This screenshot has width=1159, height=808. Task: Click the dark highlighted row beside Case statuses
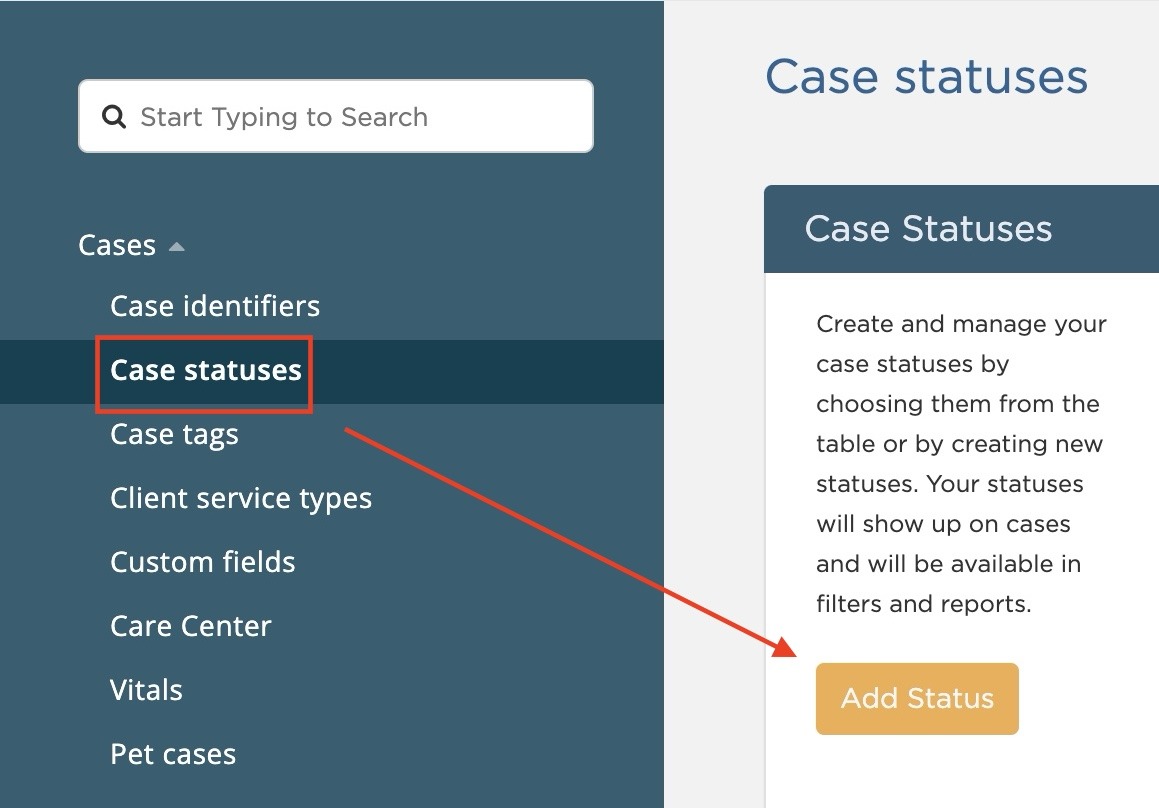pyautogui.click(x=488, y=372)
